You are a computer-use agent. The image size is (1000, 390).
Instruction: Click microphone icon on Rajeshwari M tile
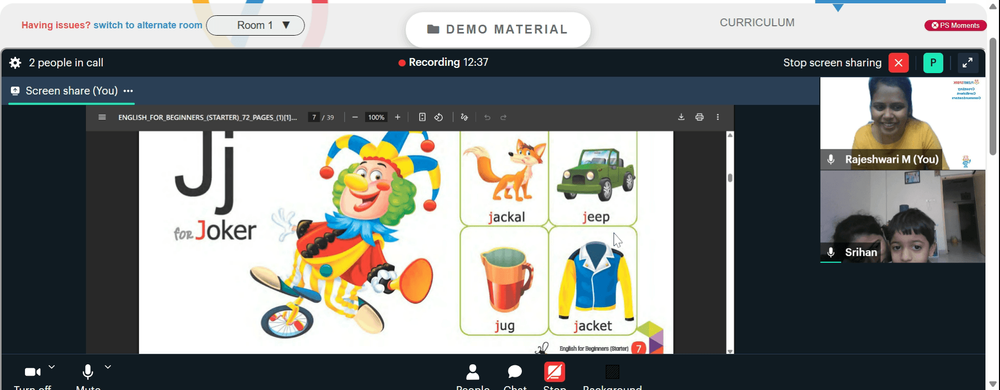(x=830, y=159)
